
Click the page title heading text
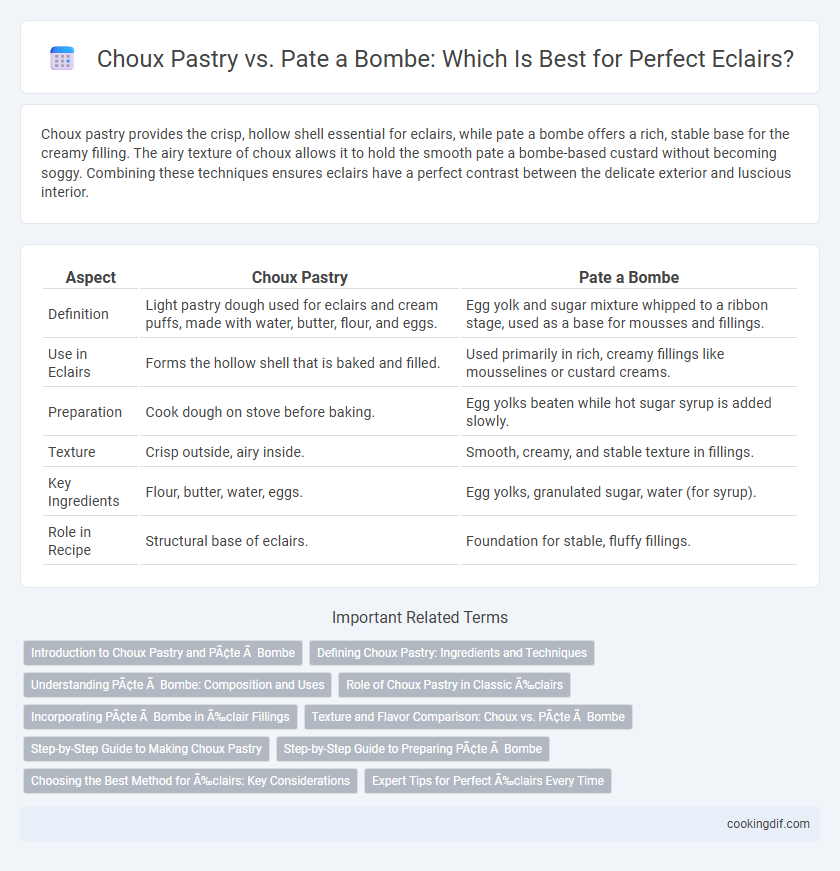[445, 59]
